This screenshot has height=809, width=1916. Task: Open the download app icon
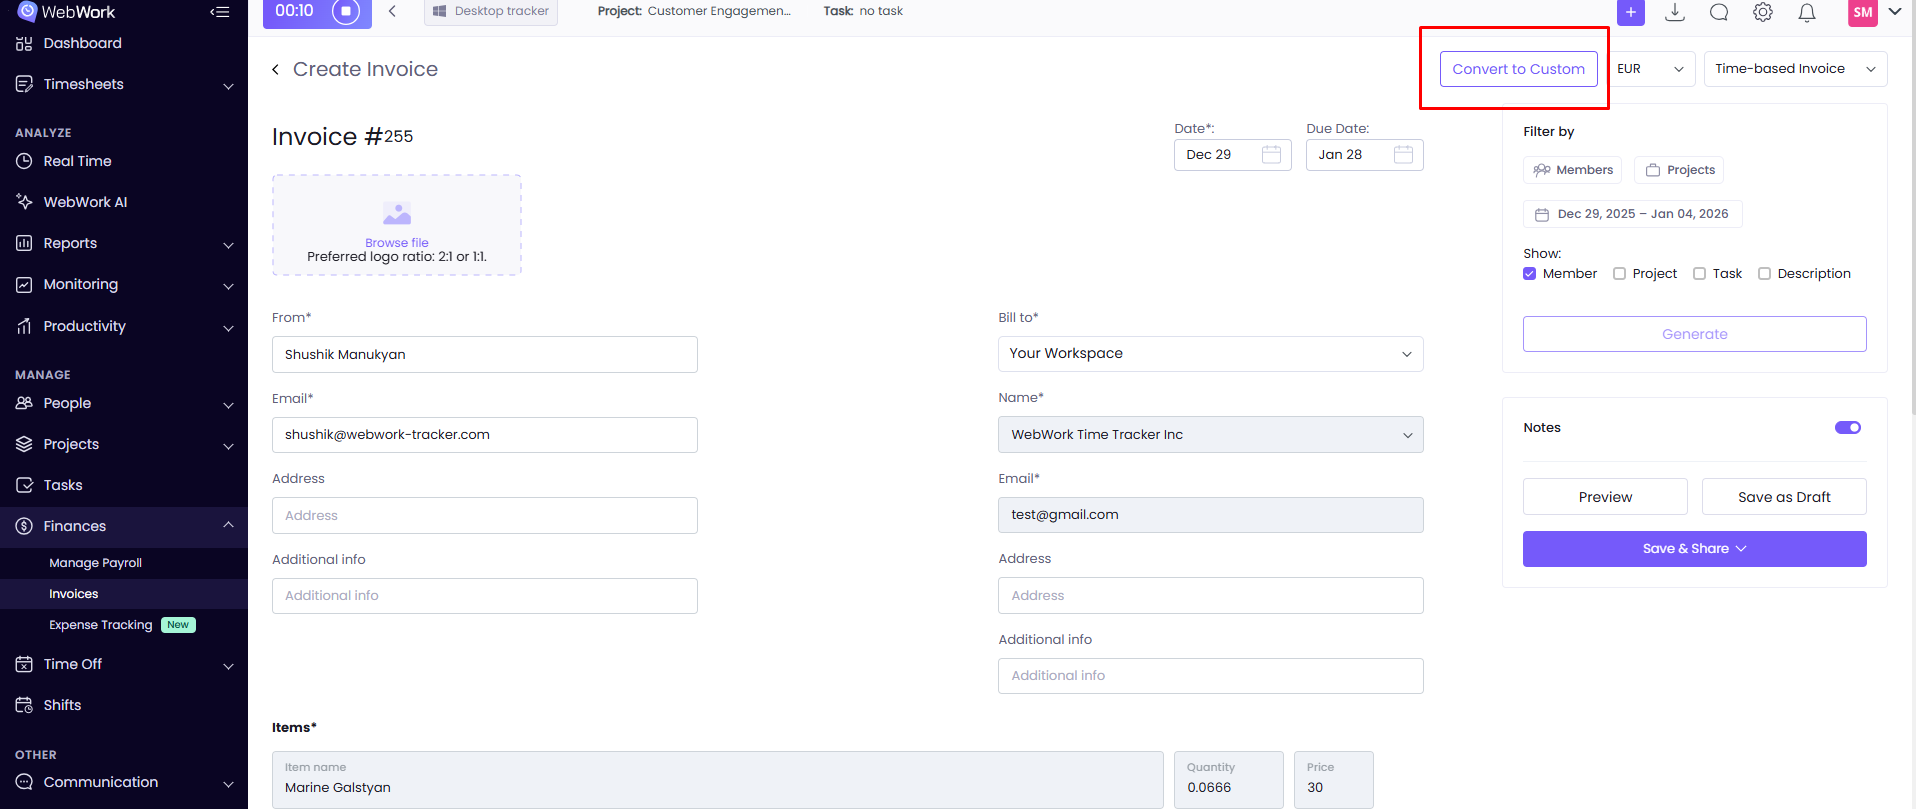click(x=1675, y=12)
